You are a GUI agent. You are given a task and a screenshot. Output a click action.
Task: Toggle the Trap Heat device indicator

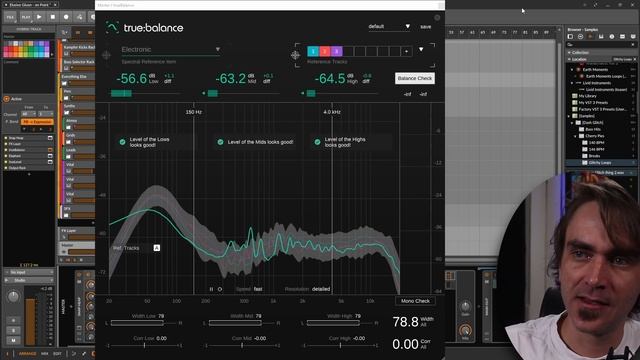click(x=6, y=138)
